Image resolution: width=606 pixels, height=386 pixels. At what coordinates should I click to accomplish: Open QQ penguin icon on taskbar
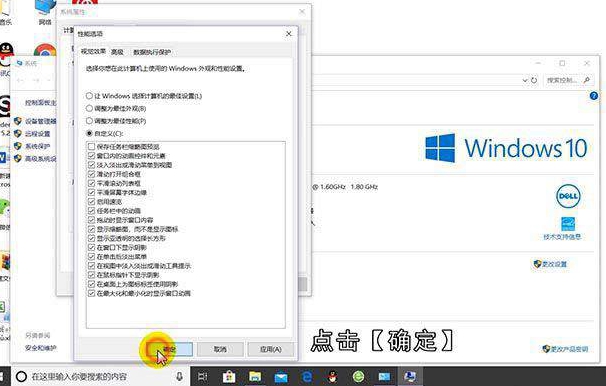333,376
